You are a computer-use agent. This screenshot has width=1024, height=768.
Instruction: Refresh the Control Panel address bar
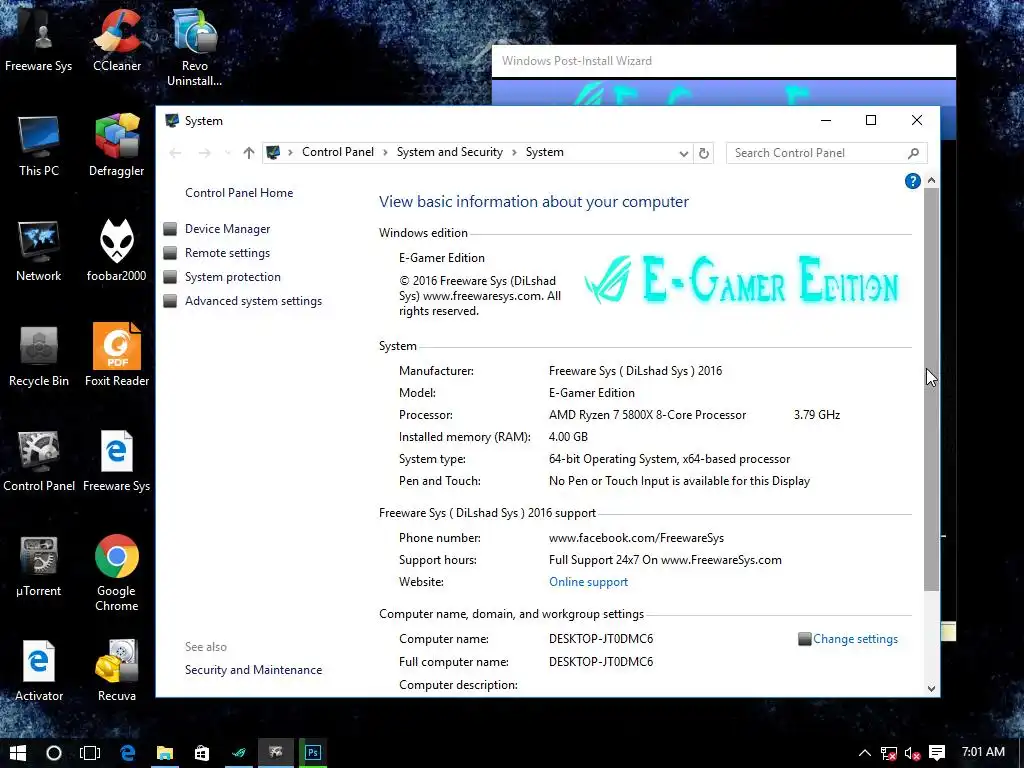point(703,153)
